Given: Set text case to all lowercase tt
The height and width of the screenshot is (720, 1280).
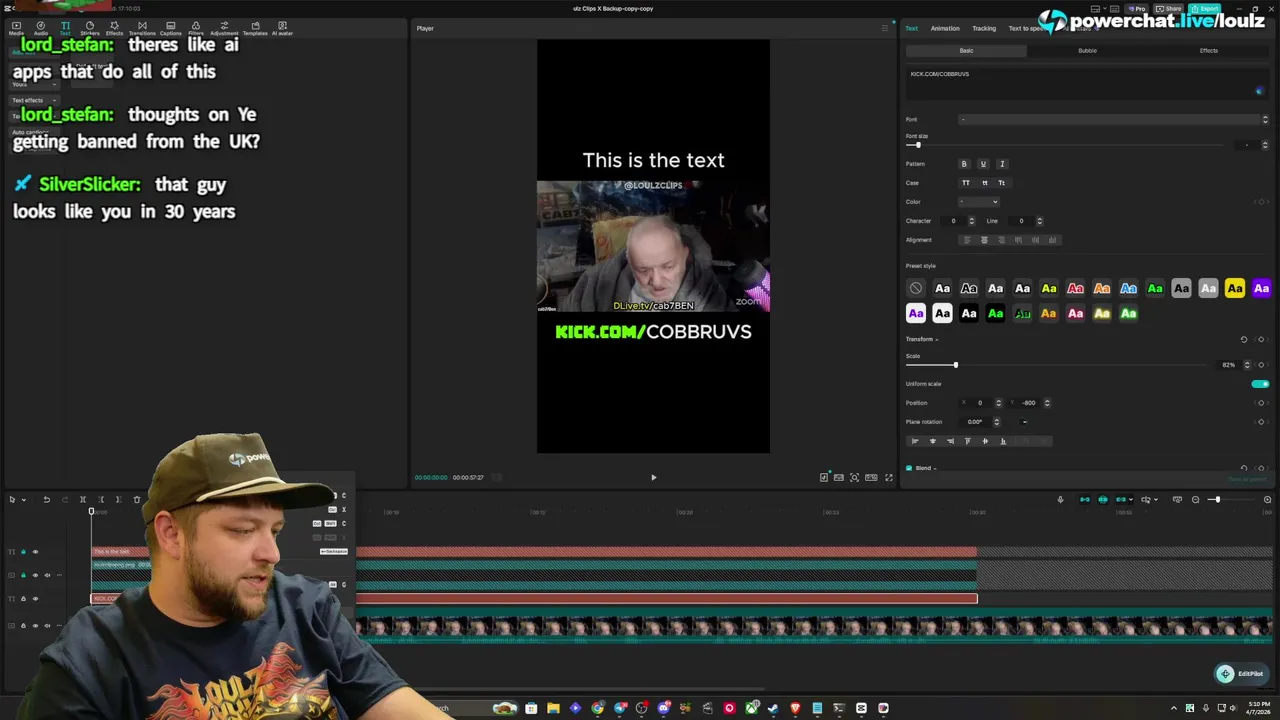Looking at the screenshot, I should pos(984,183).
